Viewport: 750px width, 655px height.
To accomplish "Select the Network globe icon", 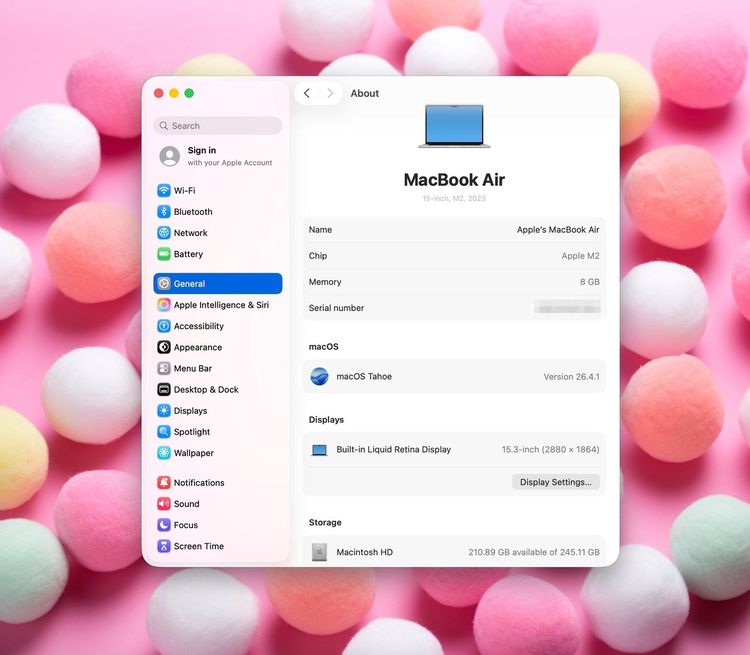I will click(164, 233).
